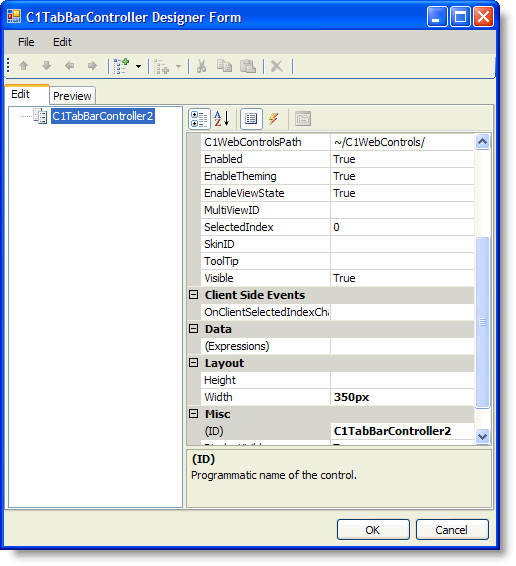Open the File menu
Screen dimensions: 516x566
[26, 42]
